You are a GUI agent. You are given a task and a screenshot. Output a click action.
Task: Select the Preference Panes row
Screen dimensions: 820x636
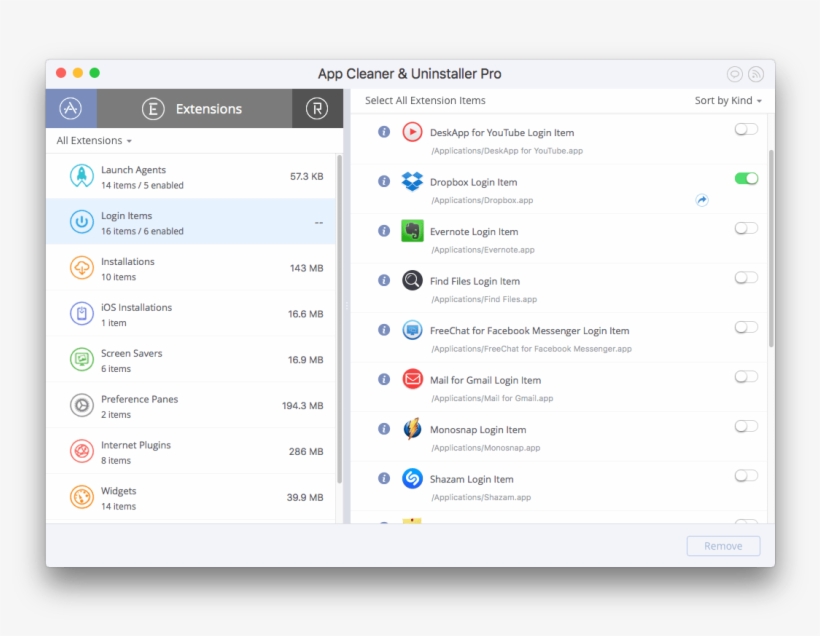191,405
